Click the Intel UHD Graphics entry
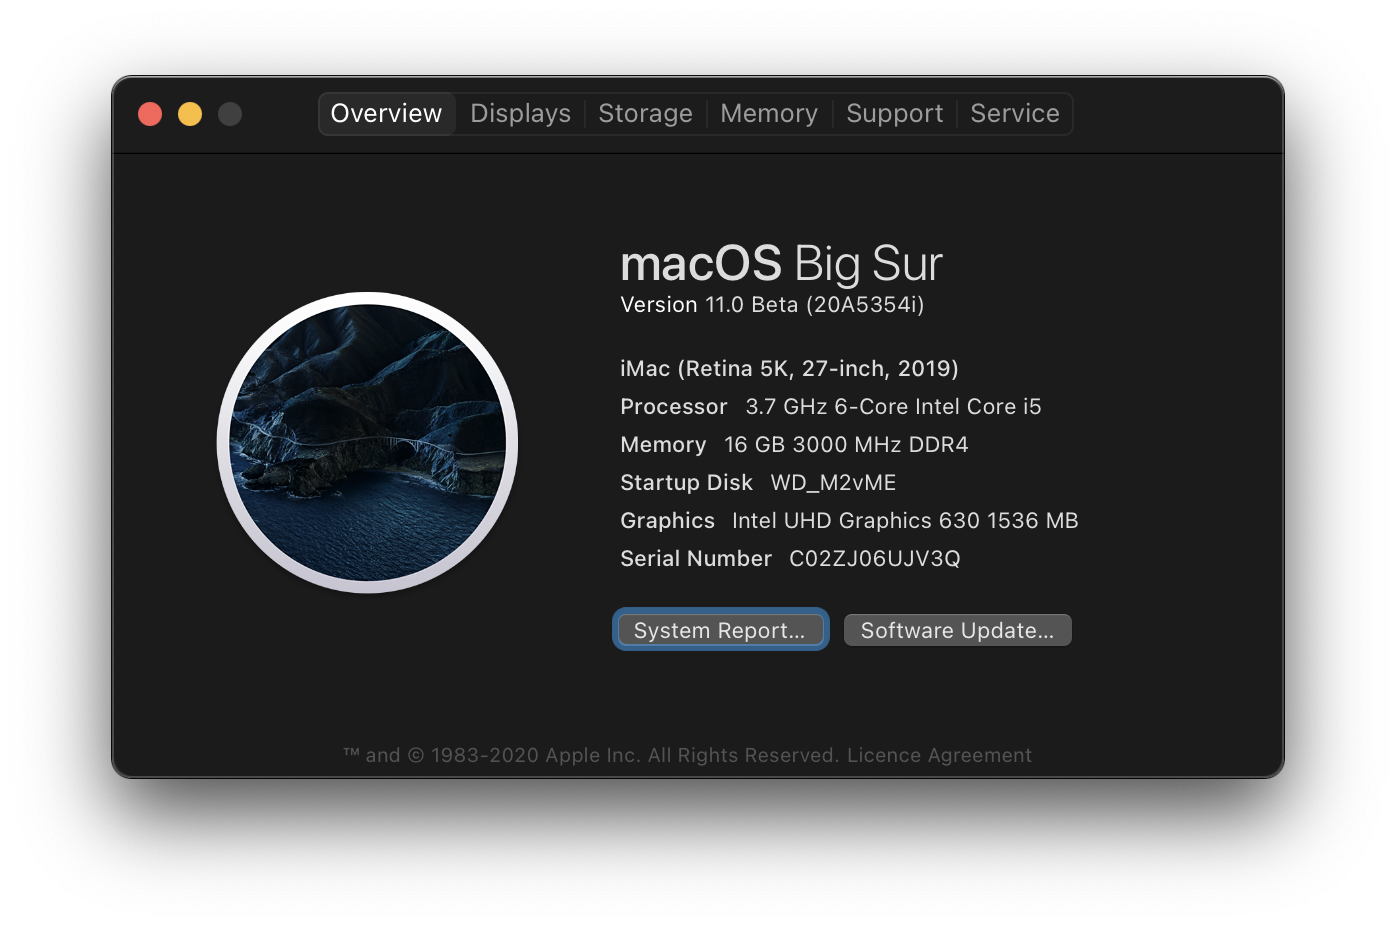The height and width of the screenshot is (926, 1396). (x=848, y=520)
